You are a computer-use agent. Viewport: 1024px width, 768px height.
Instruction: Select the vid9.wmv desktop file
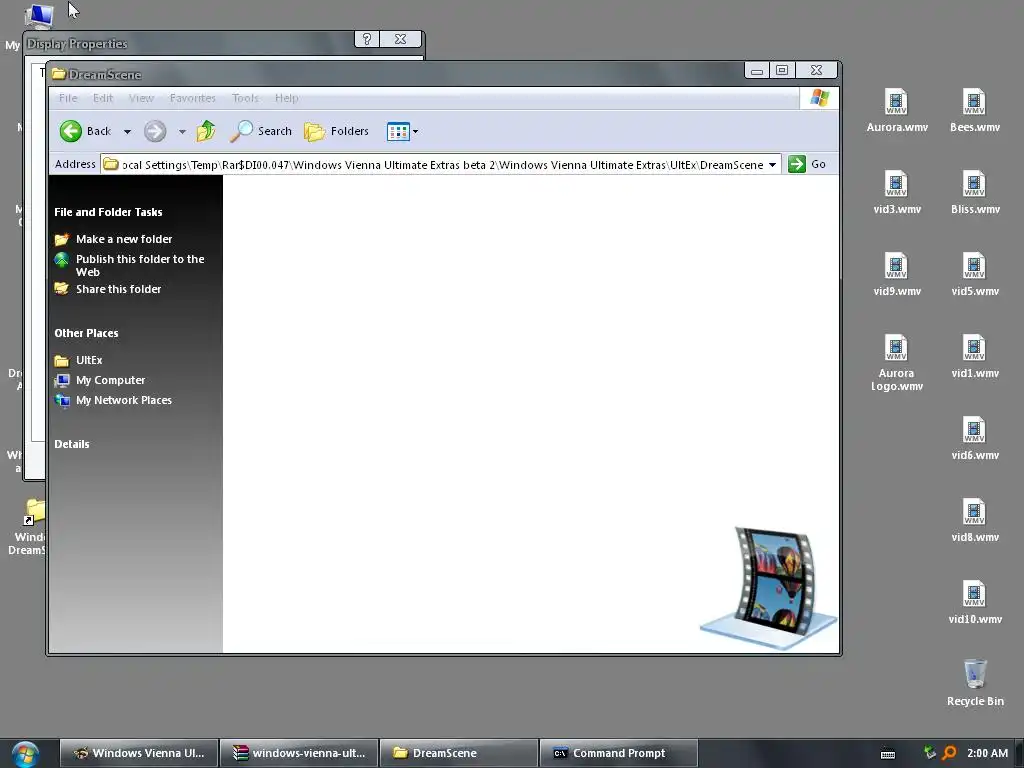tap(897, 274)
